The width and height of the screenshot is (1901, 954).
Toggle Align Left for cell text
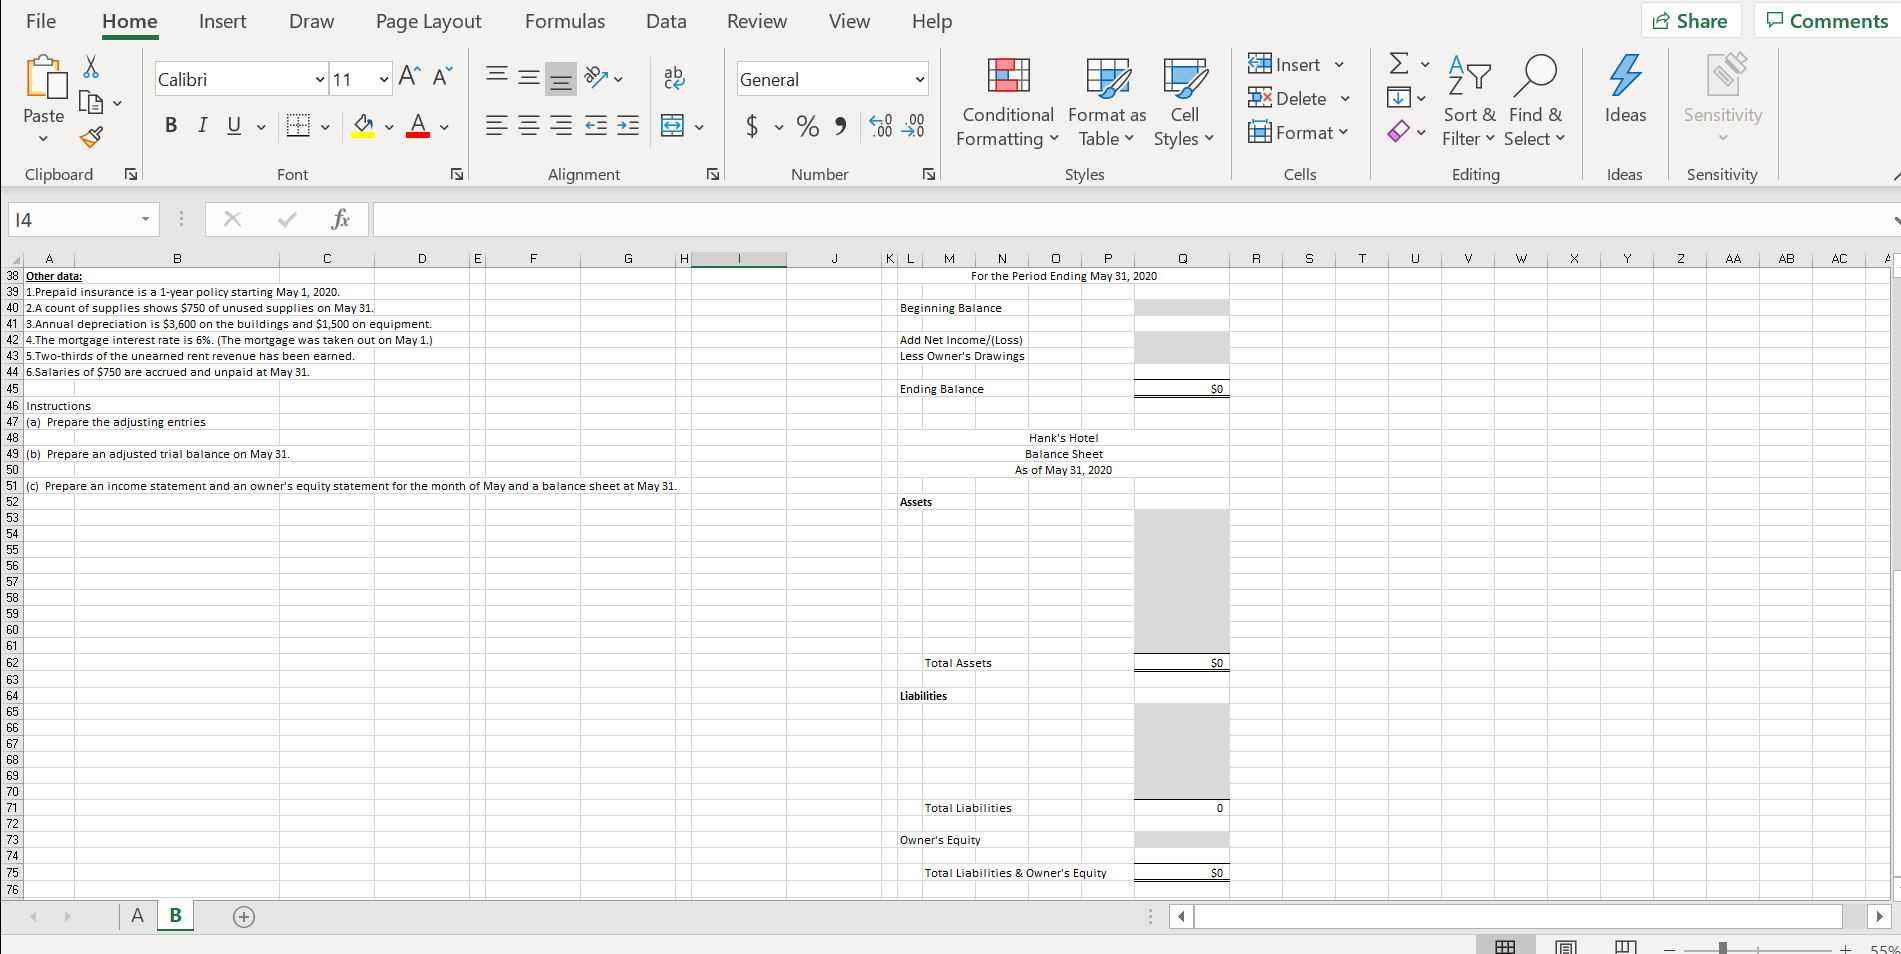[497, 126]
